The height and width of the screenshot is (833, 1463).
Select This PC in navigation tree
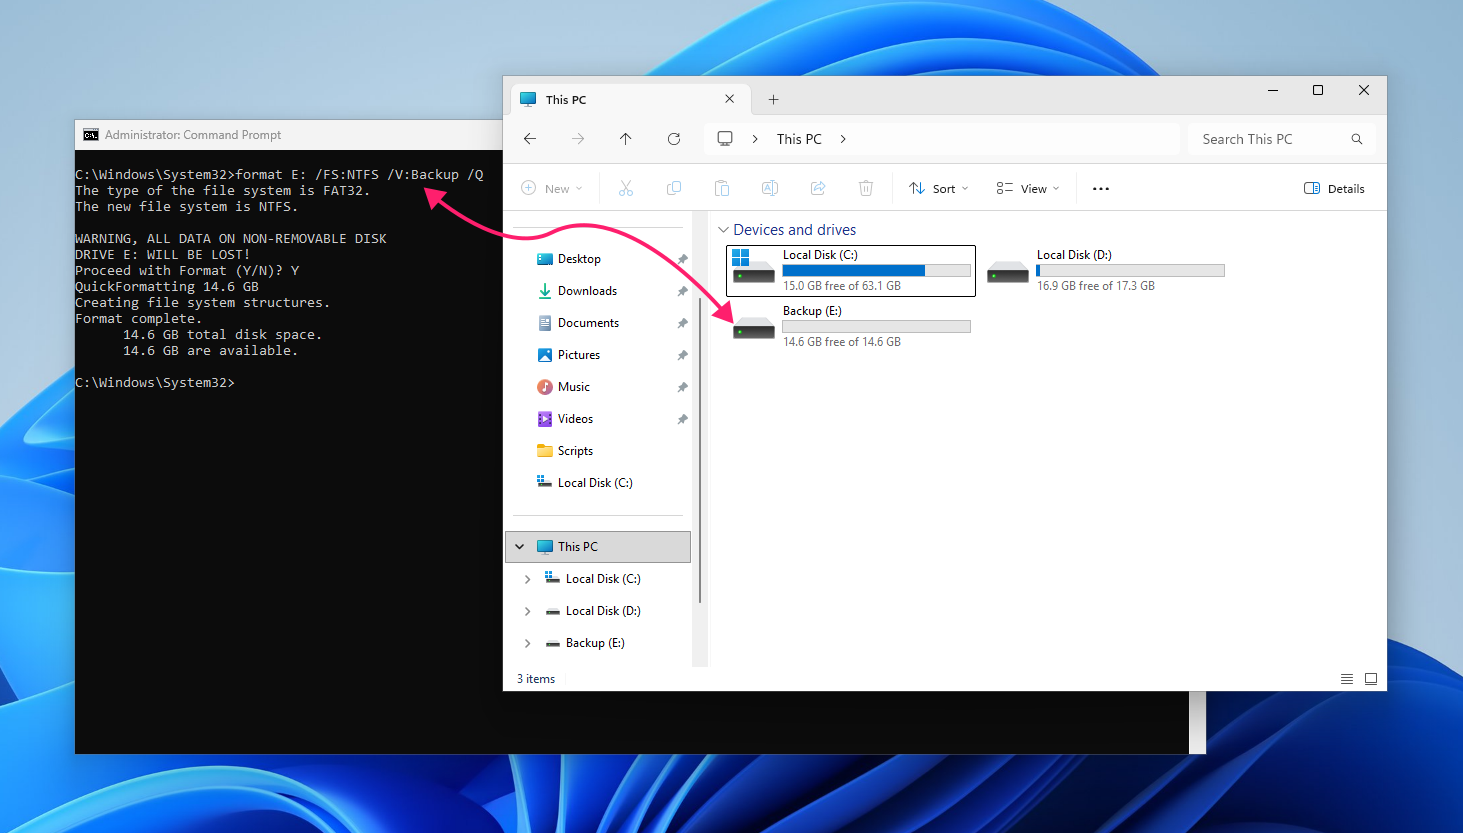(598, 547)
